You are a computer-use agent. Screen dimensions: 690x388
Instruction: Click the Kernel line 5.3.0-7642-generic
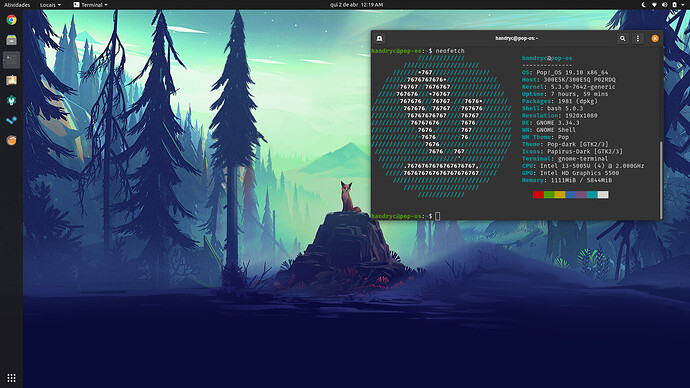(569, 87)
